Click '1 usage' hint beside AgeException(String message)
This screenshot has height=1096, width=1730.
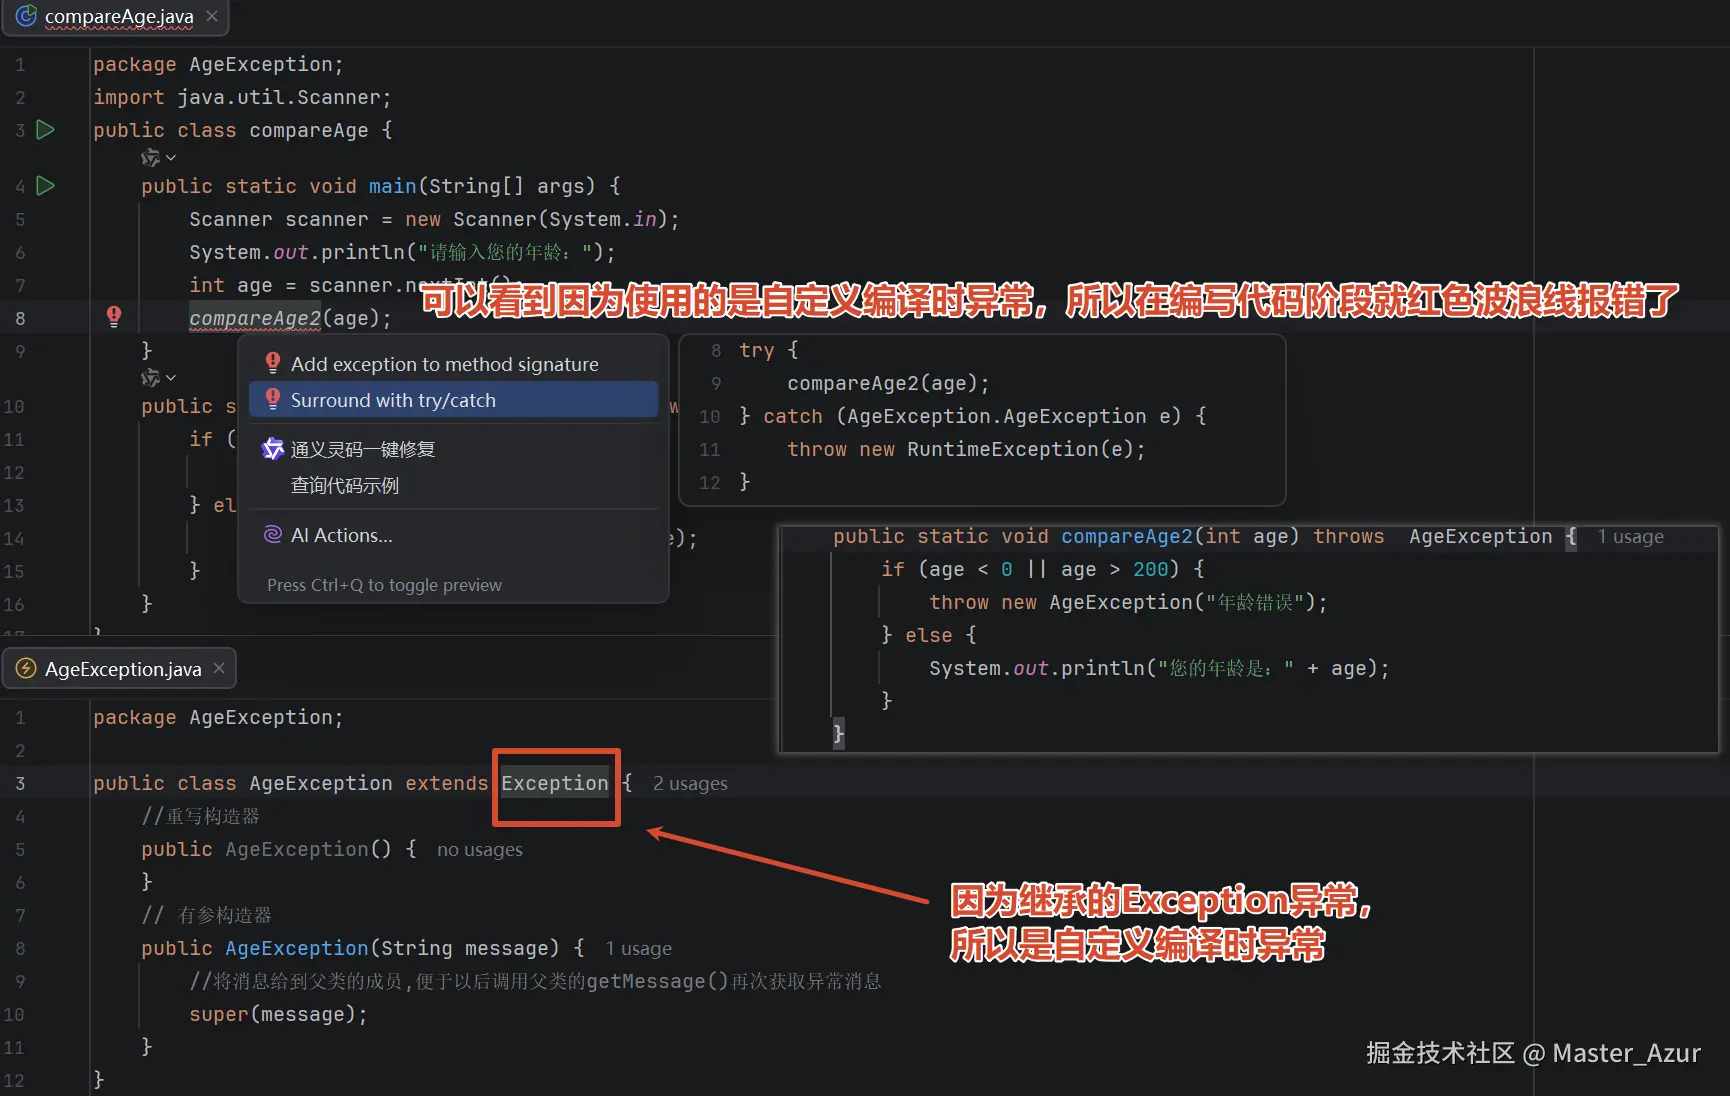638,949
